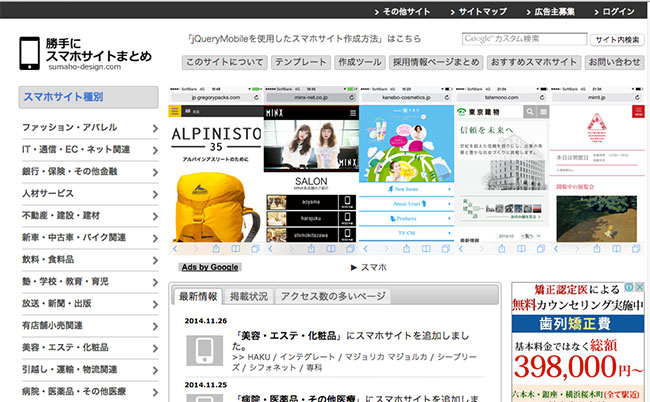
Task: Open おすすめスマホサイト menu item
Action: pos(534,63)
